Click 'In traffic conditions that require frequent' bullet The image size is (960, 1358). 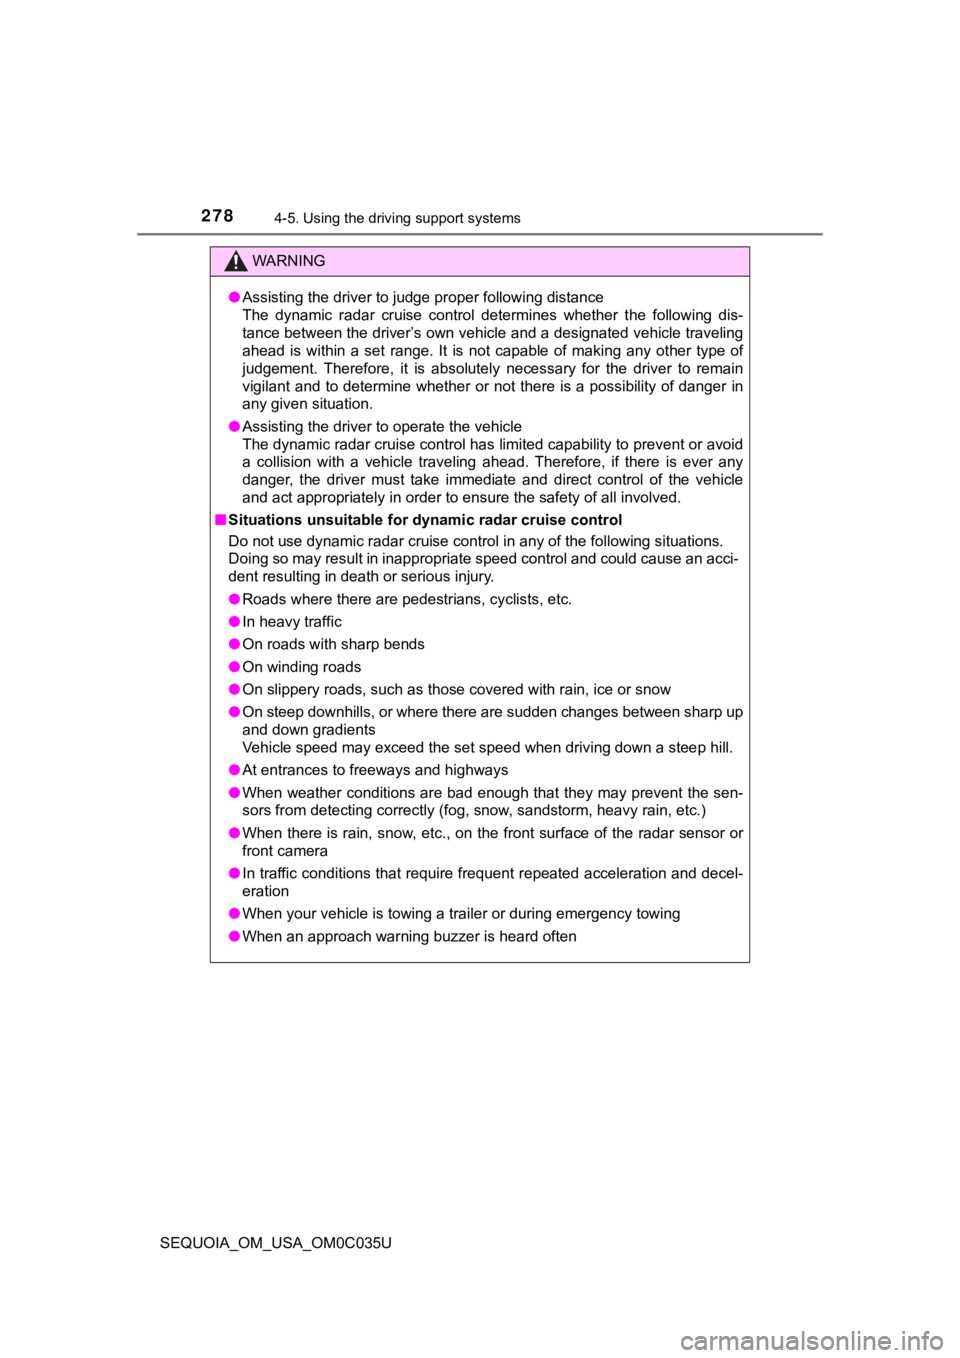(492, 882)
